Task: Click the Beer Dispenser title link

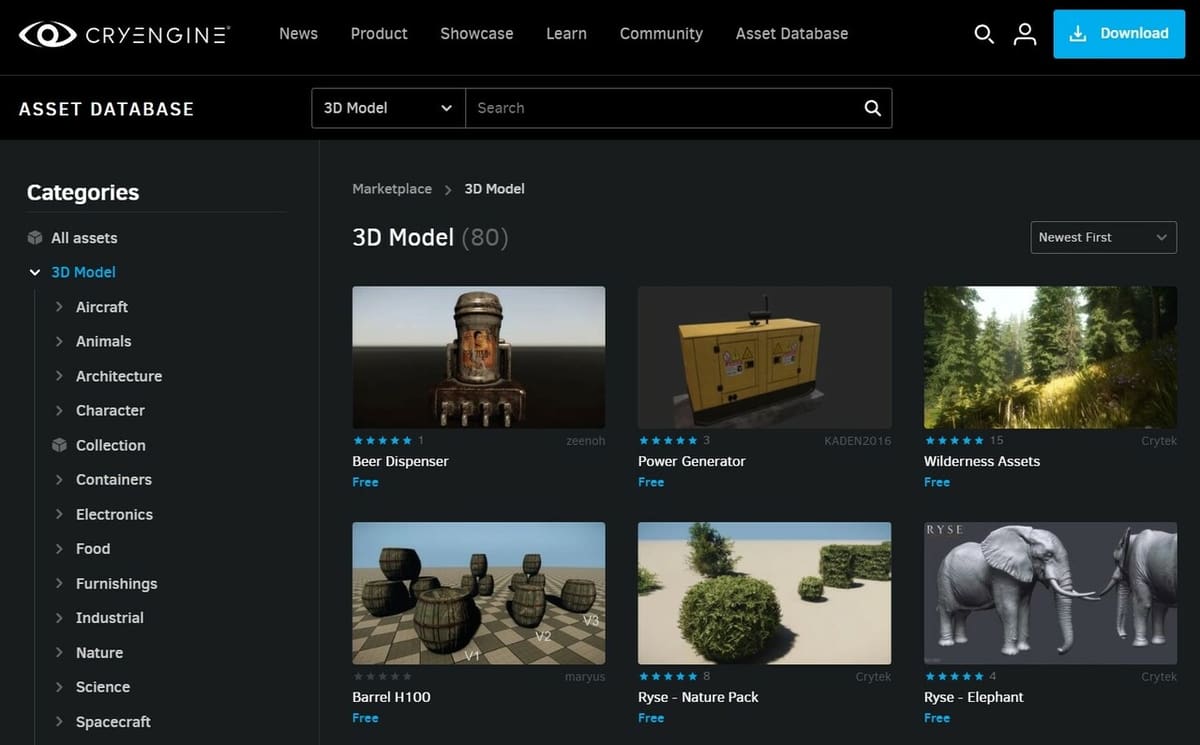Action: point(400,461)
